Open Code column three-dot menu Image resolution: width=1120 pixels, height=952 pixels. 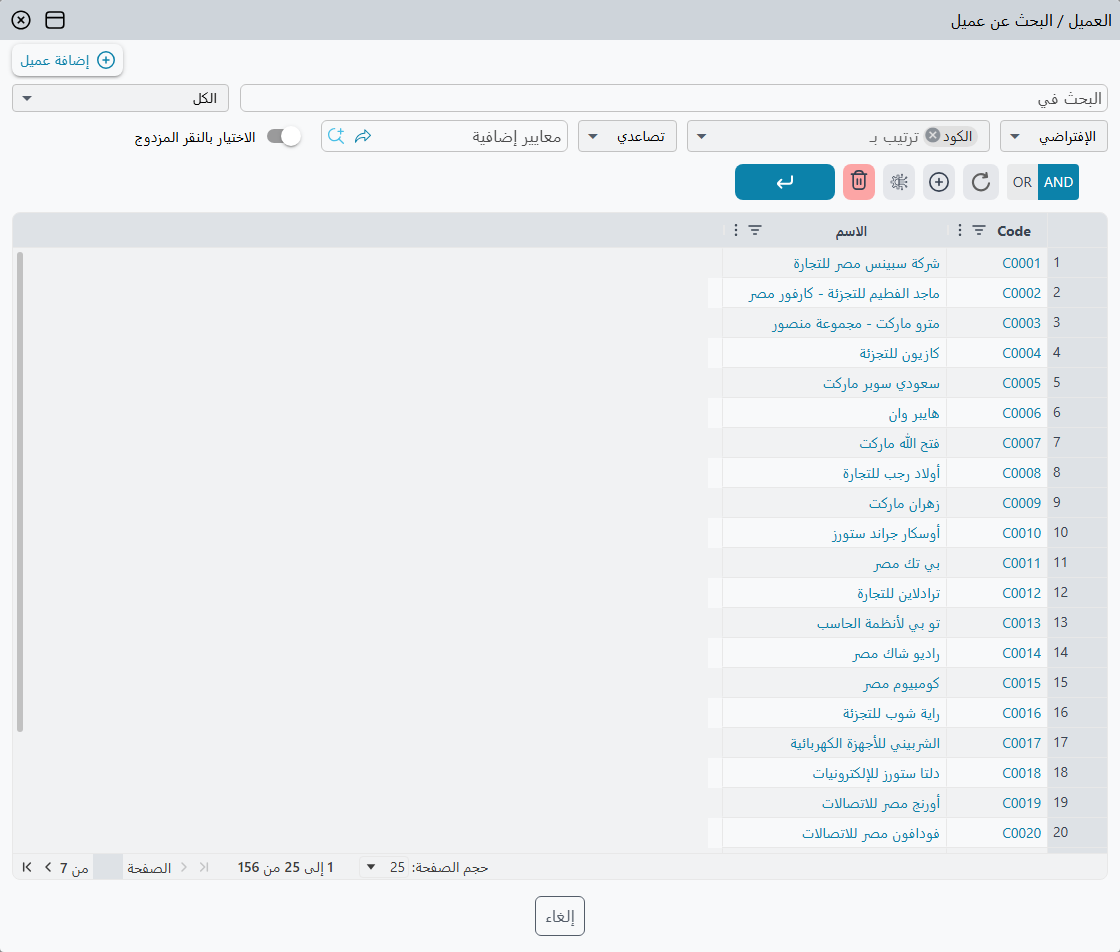pos(959,230)
